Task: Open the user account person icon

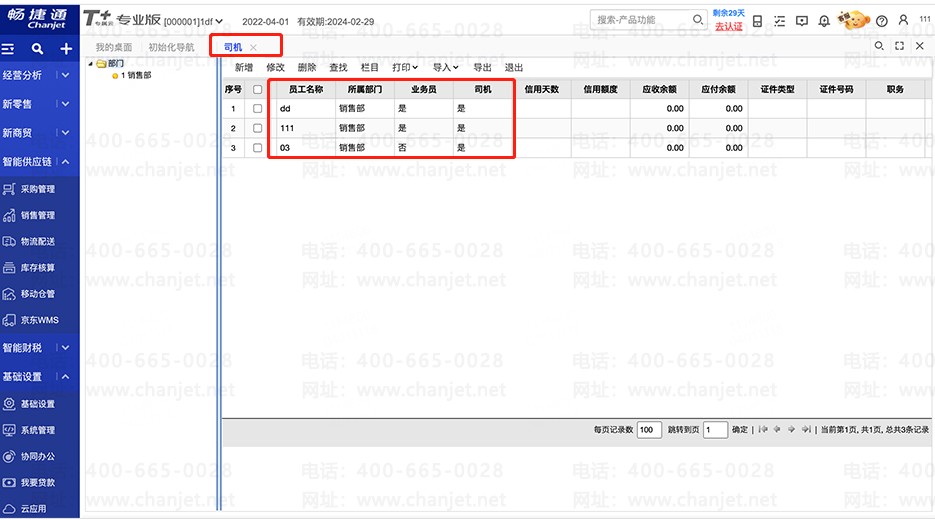Action: coord(903,20)
